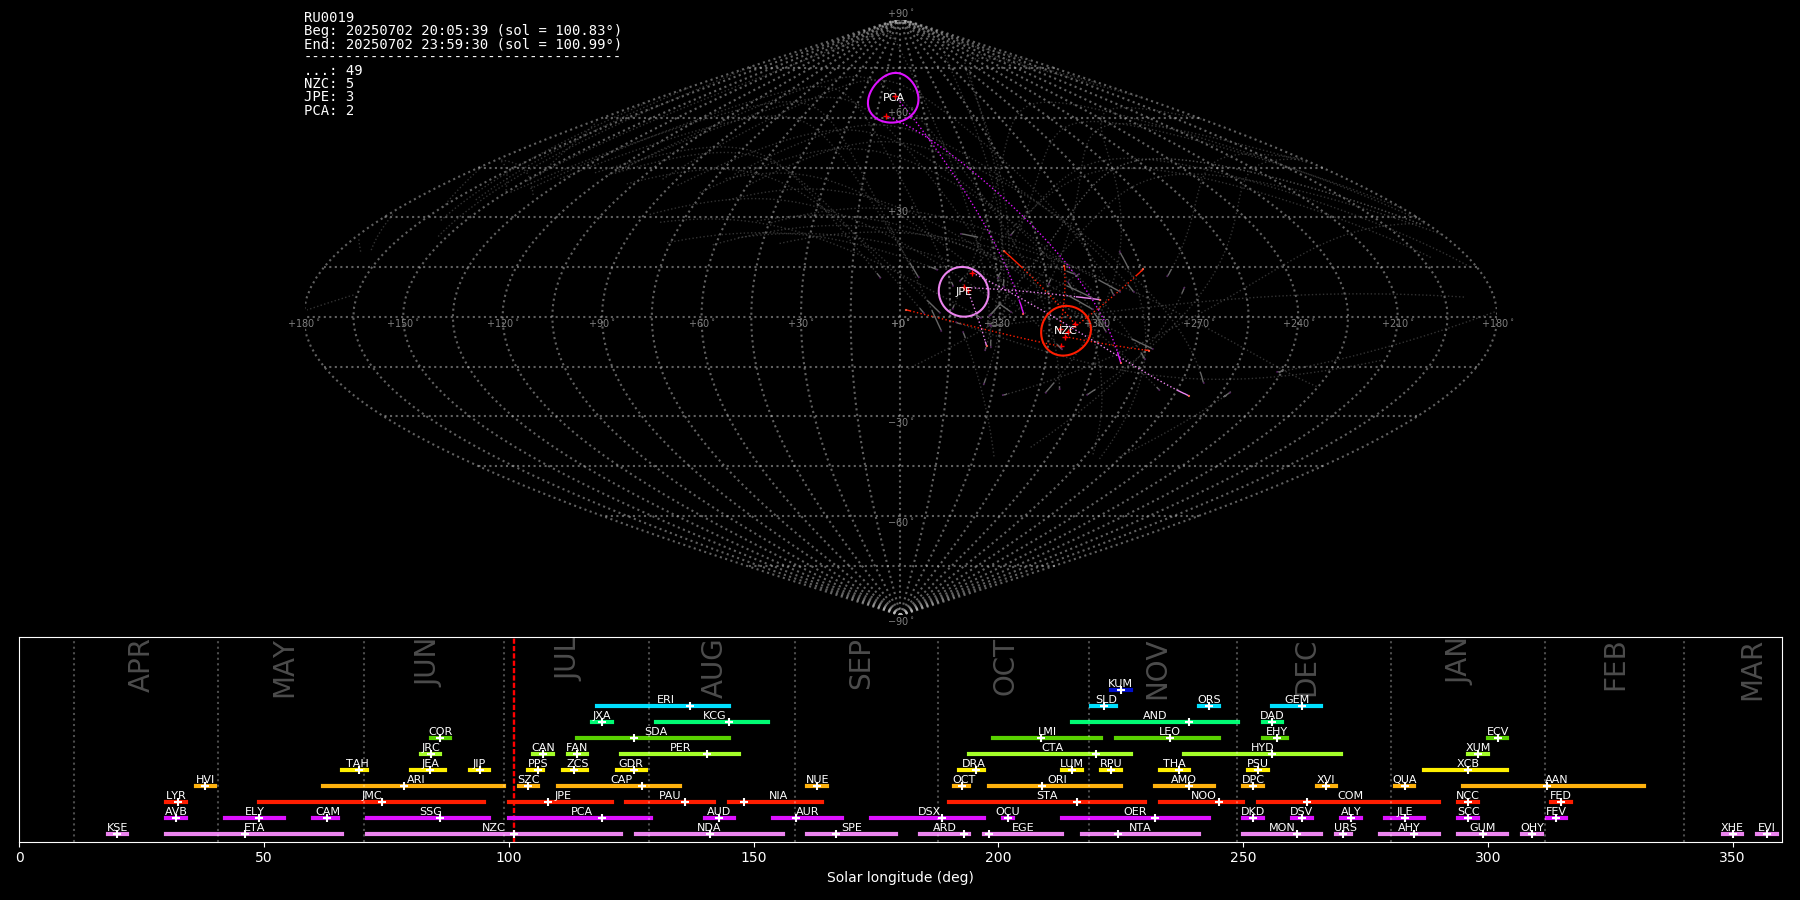Screen dimensions: 1800x900
Task: Click the +120° longitude grid label
Action: pyautogui.click(x=501, y=323)
